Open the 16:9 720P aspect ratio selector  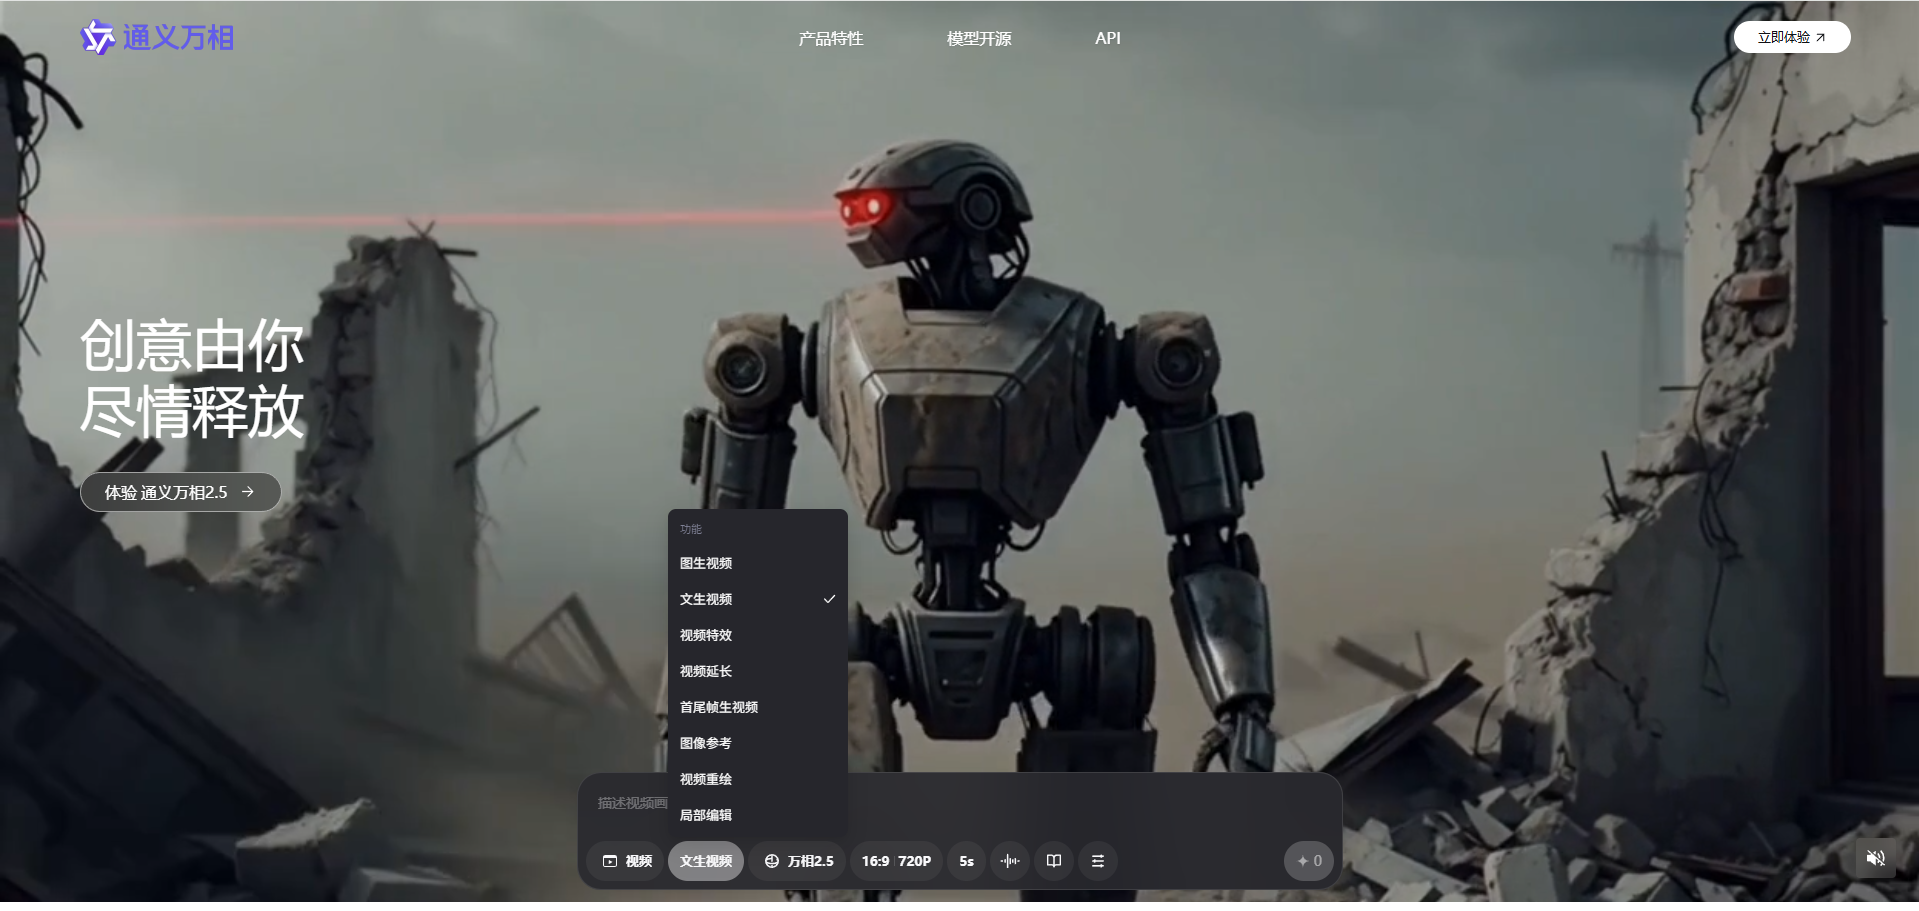tap(896, 861)
